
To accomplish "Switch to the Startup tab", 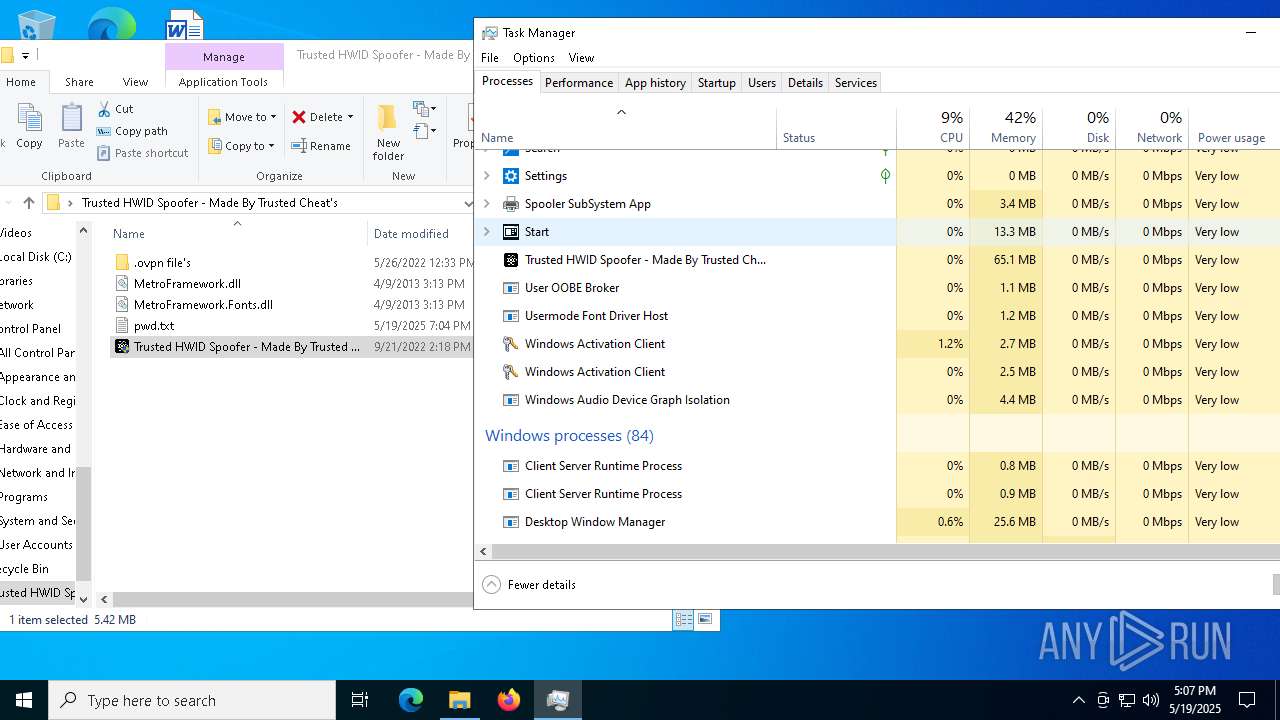I will pyautogui.click(x=717, y=83).
